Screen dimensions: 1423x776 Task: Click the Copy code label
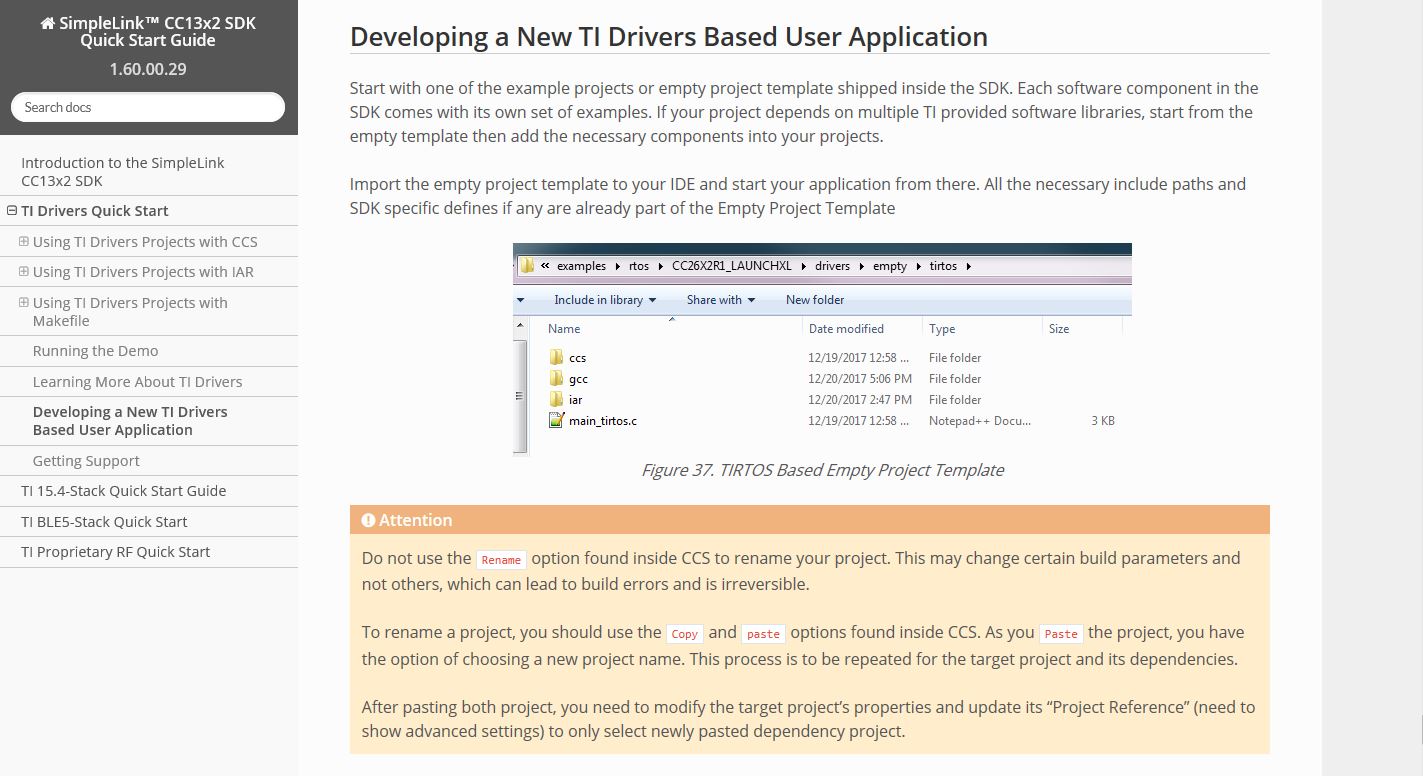click(x=685, y=634)
